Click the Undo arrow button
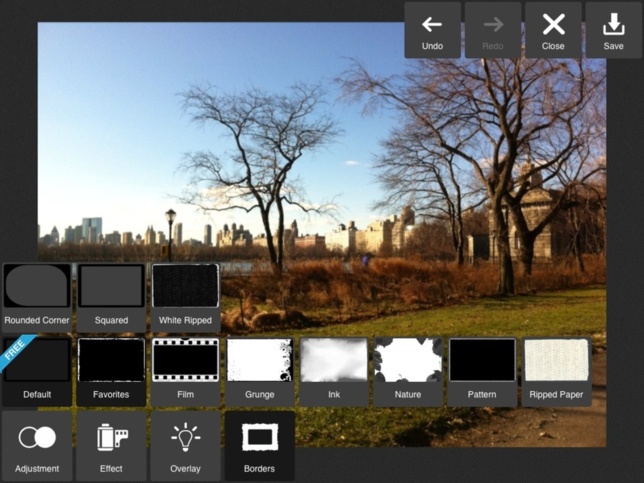This screenshot has width=644, height=483. pyautogui.click(x=432, y=30)
